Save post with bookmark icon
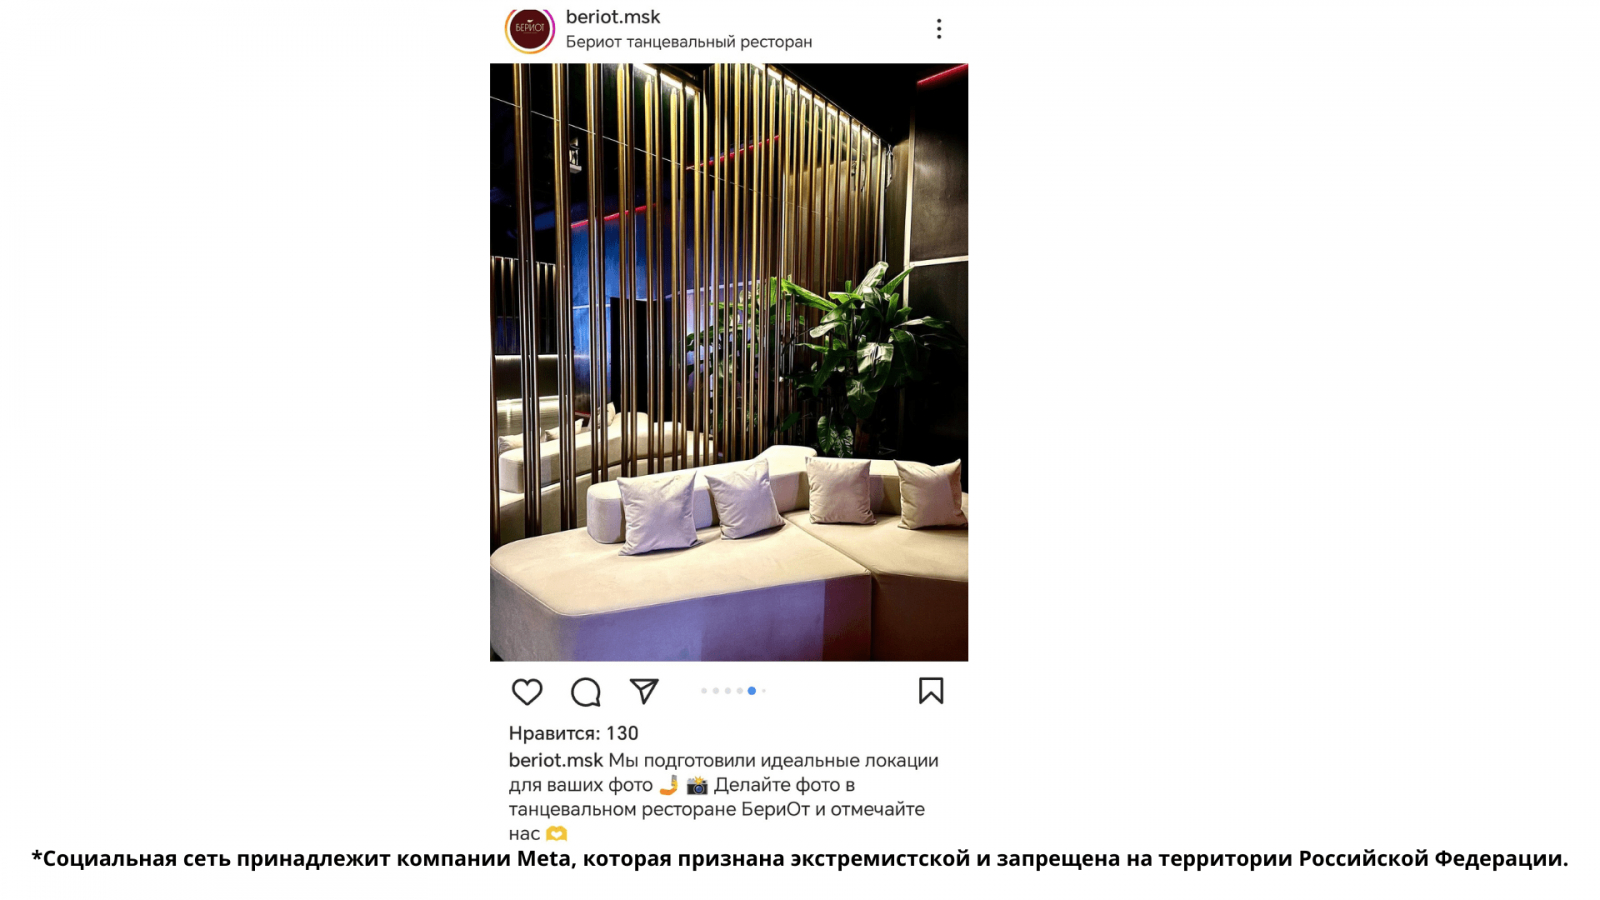 [x=931, y=691]
